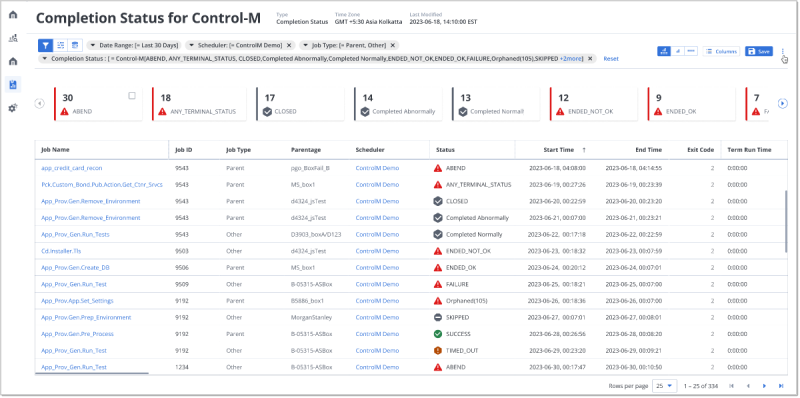Image resolution: width=800 pixels, height=398 pixels.
Task: Remove the Job Type filter chip
Action: 392,45
